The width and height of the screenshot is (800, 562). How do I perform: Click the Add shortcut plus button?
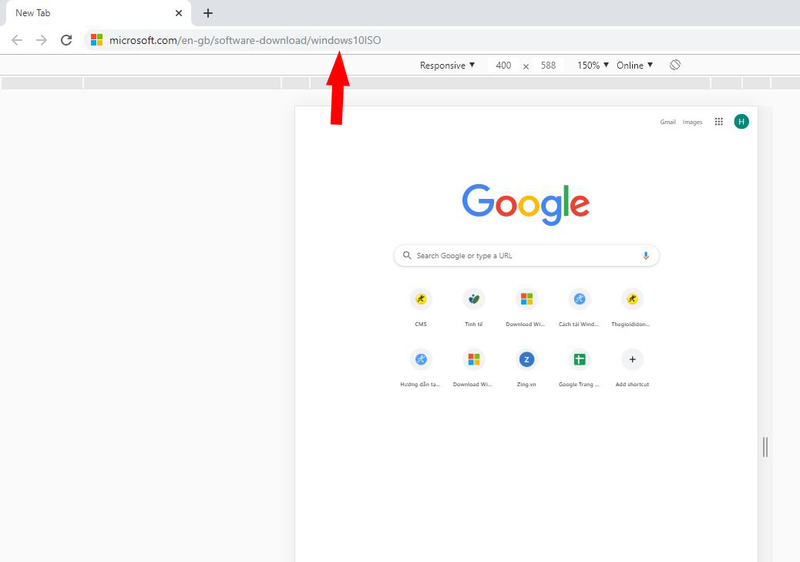[x=632, y=360]
